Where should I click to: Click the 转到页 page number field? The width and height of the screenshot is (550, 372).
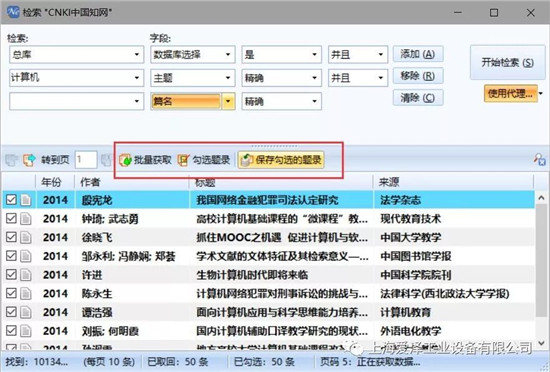click(x=86, y=160)
